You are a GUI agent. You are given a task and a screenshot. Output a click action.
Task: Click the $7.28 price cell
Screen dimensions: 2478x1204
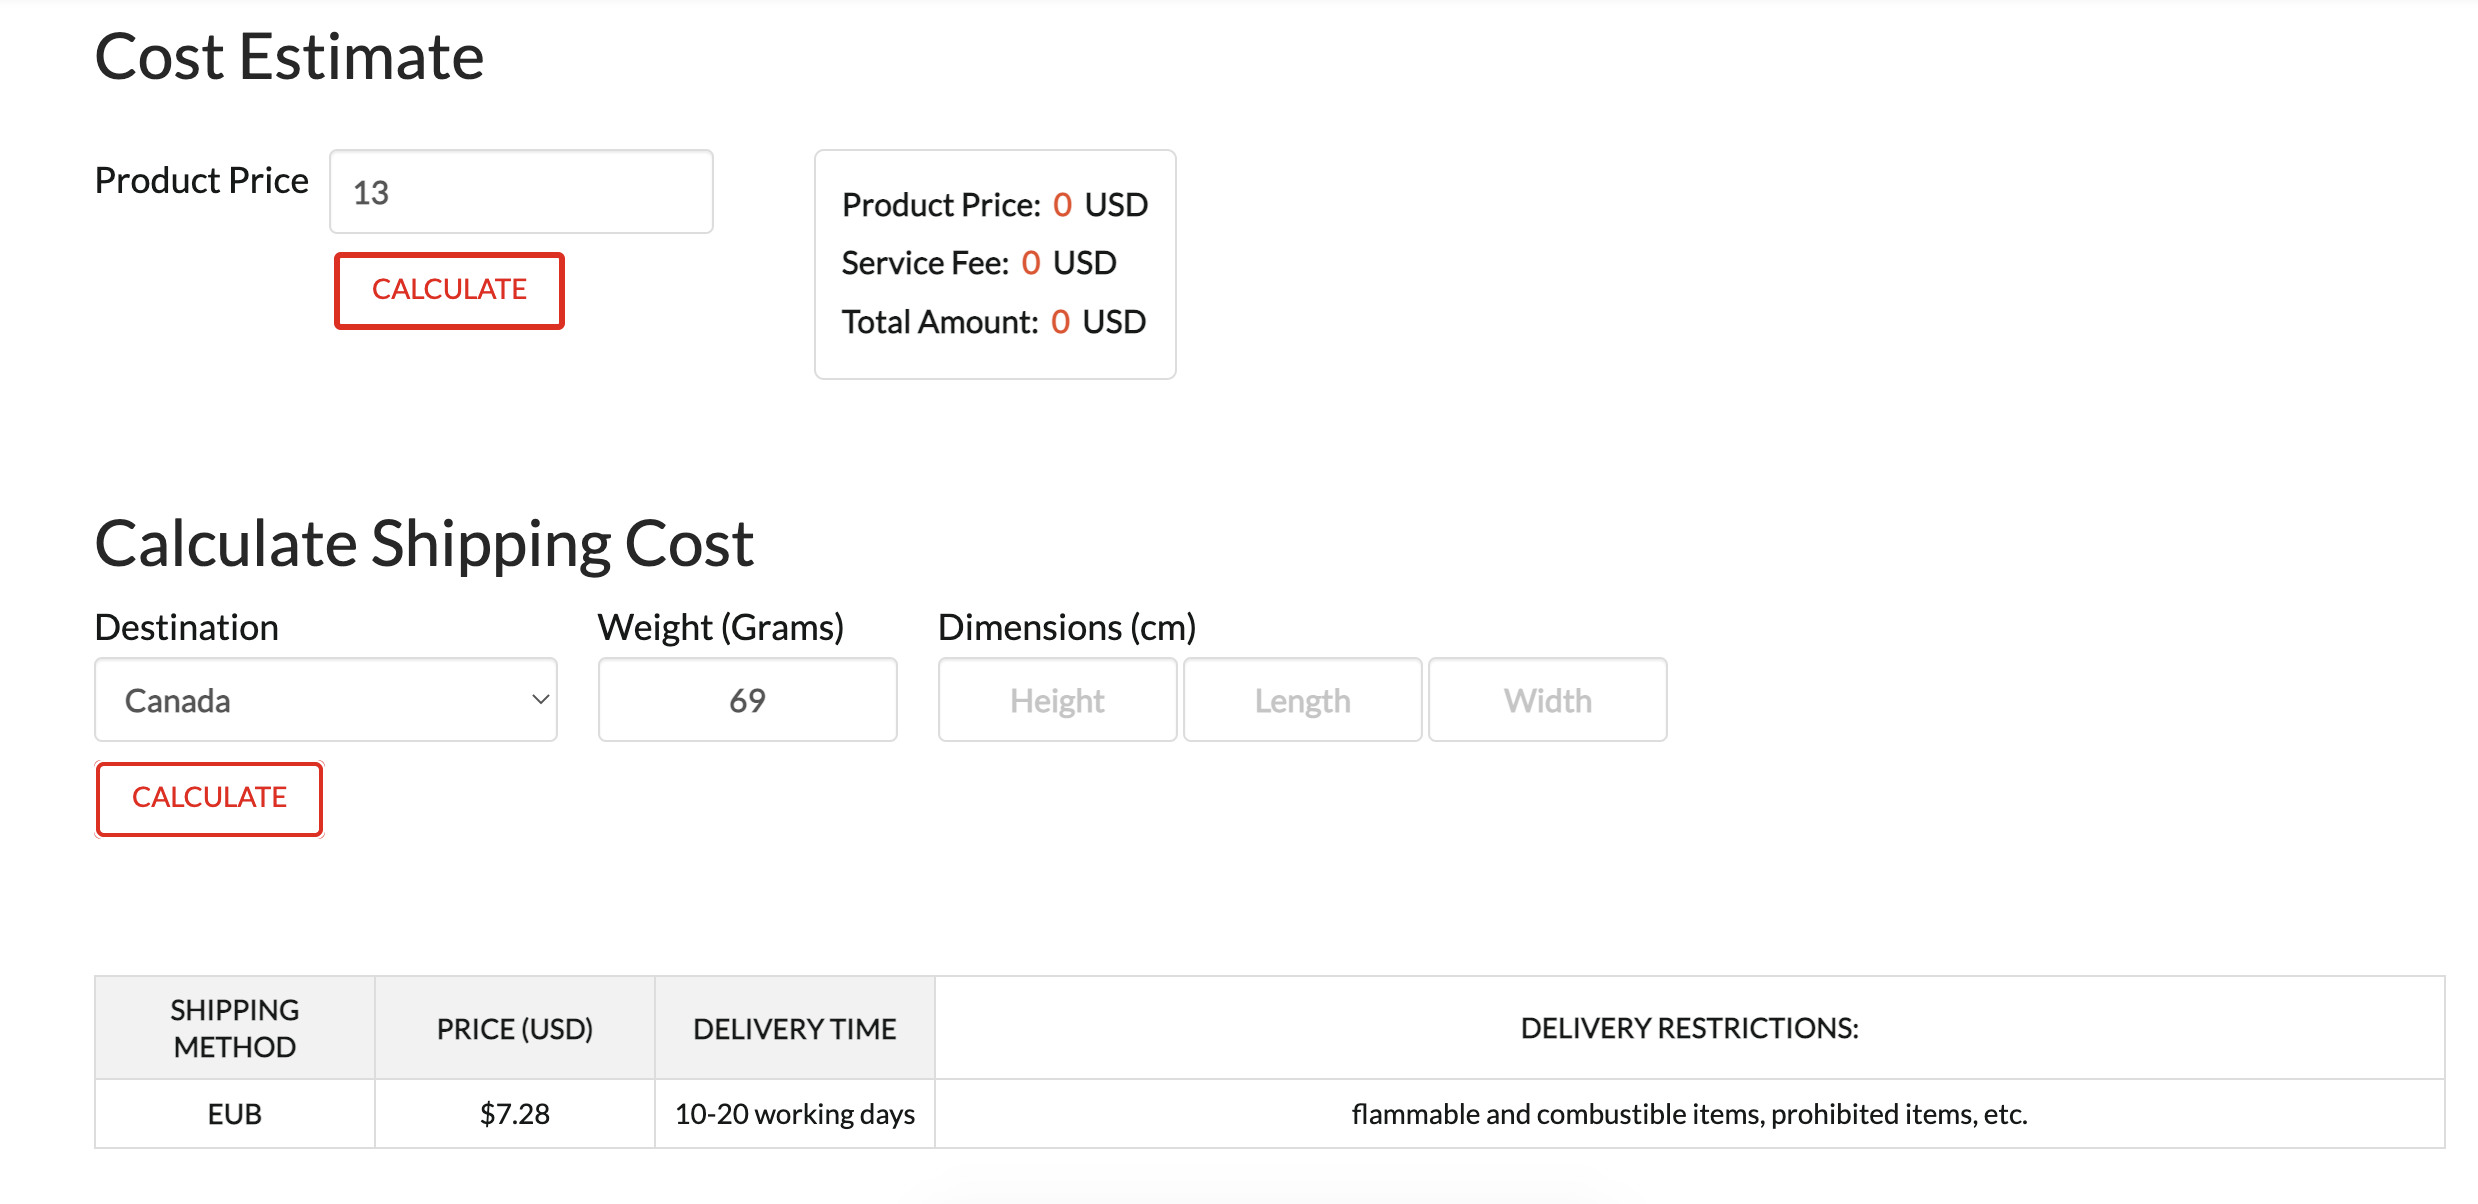pyautogui.click(x=514, y=1113)
